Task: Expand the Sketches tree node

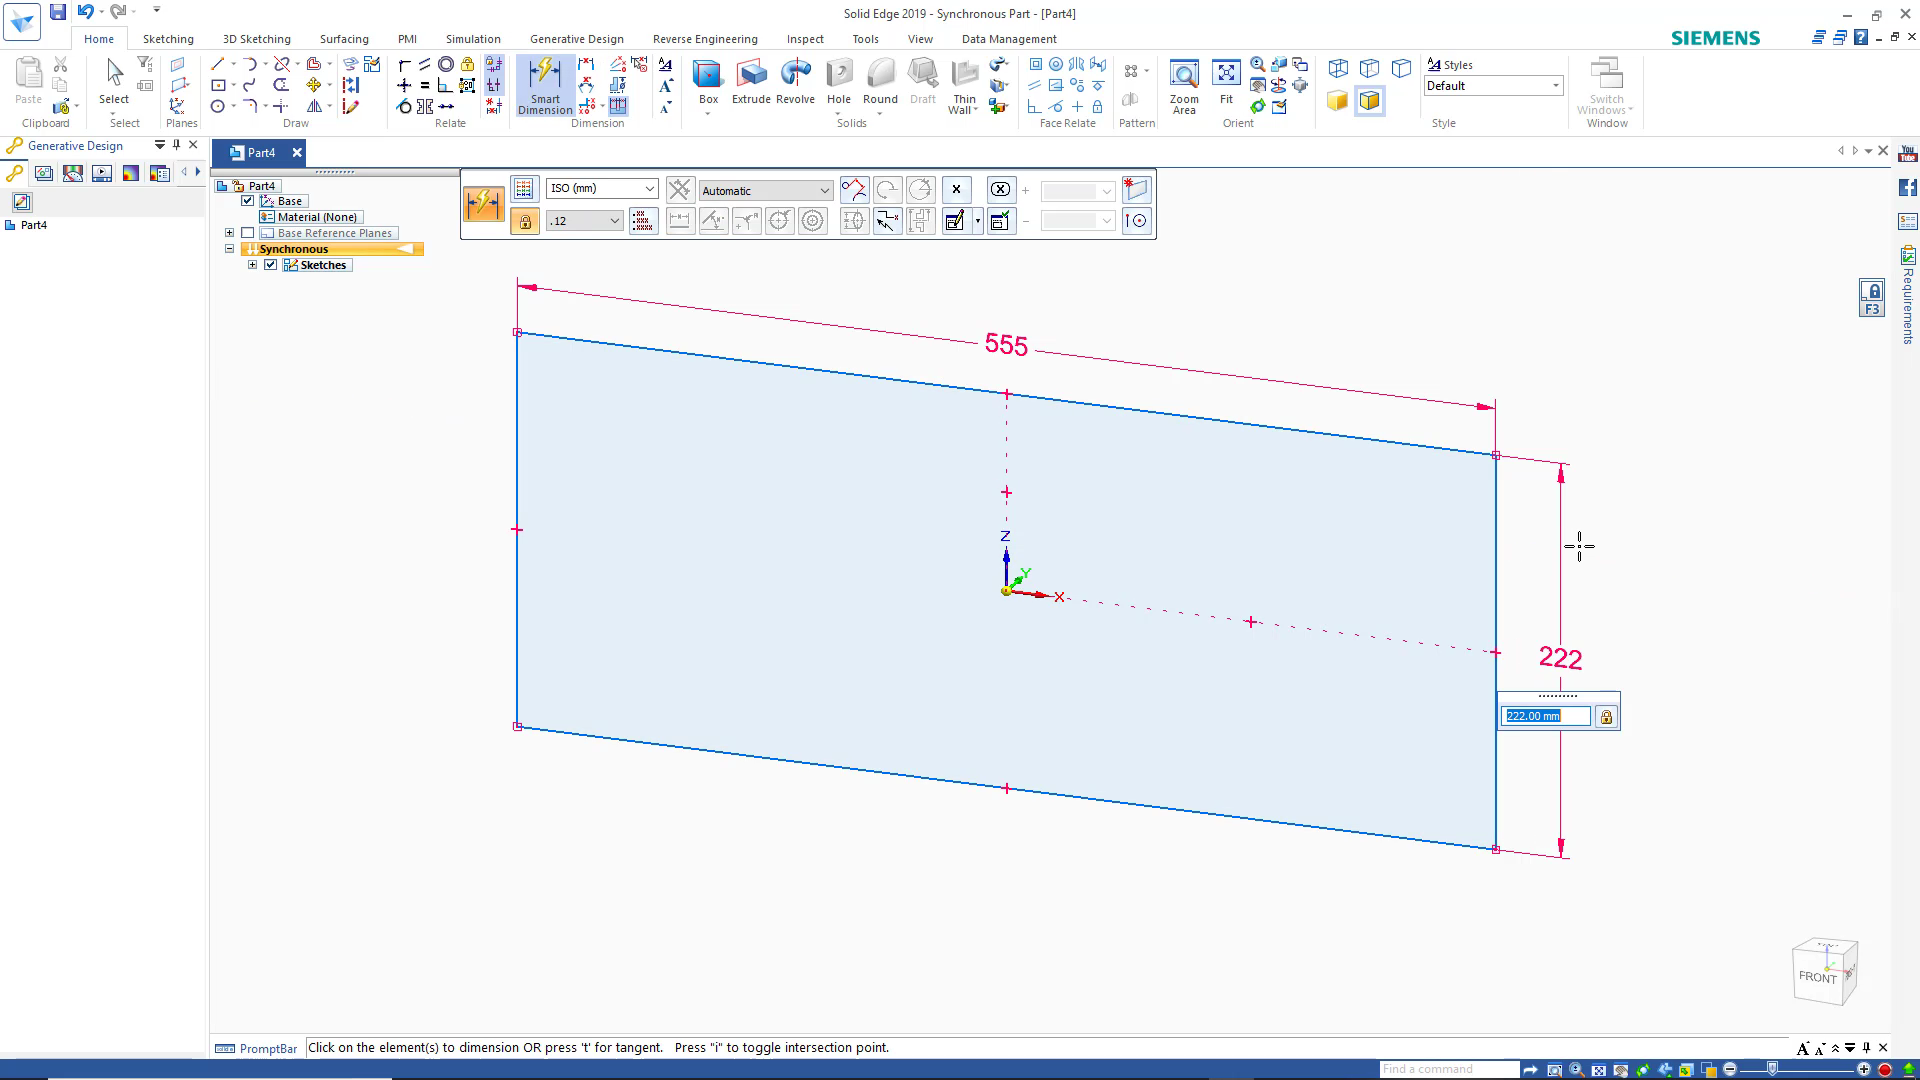Action: (252, 264)
